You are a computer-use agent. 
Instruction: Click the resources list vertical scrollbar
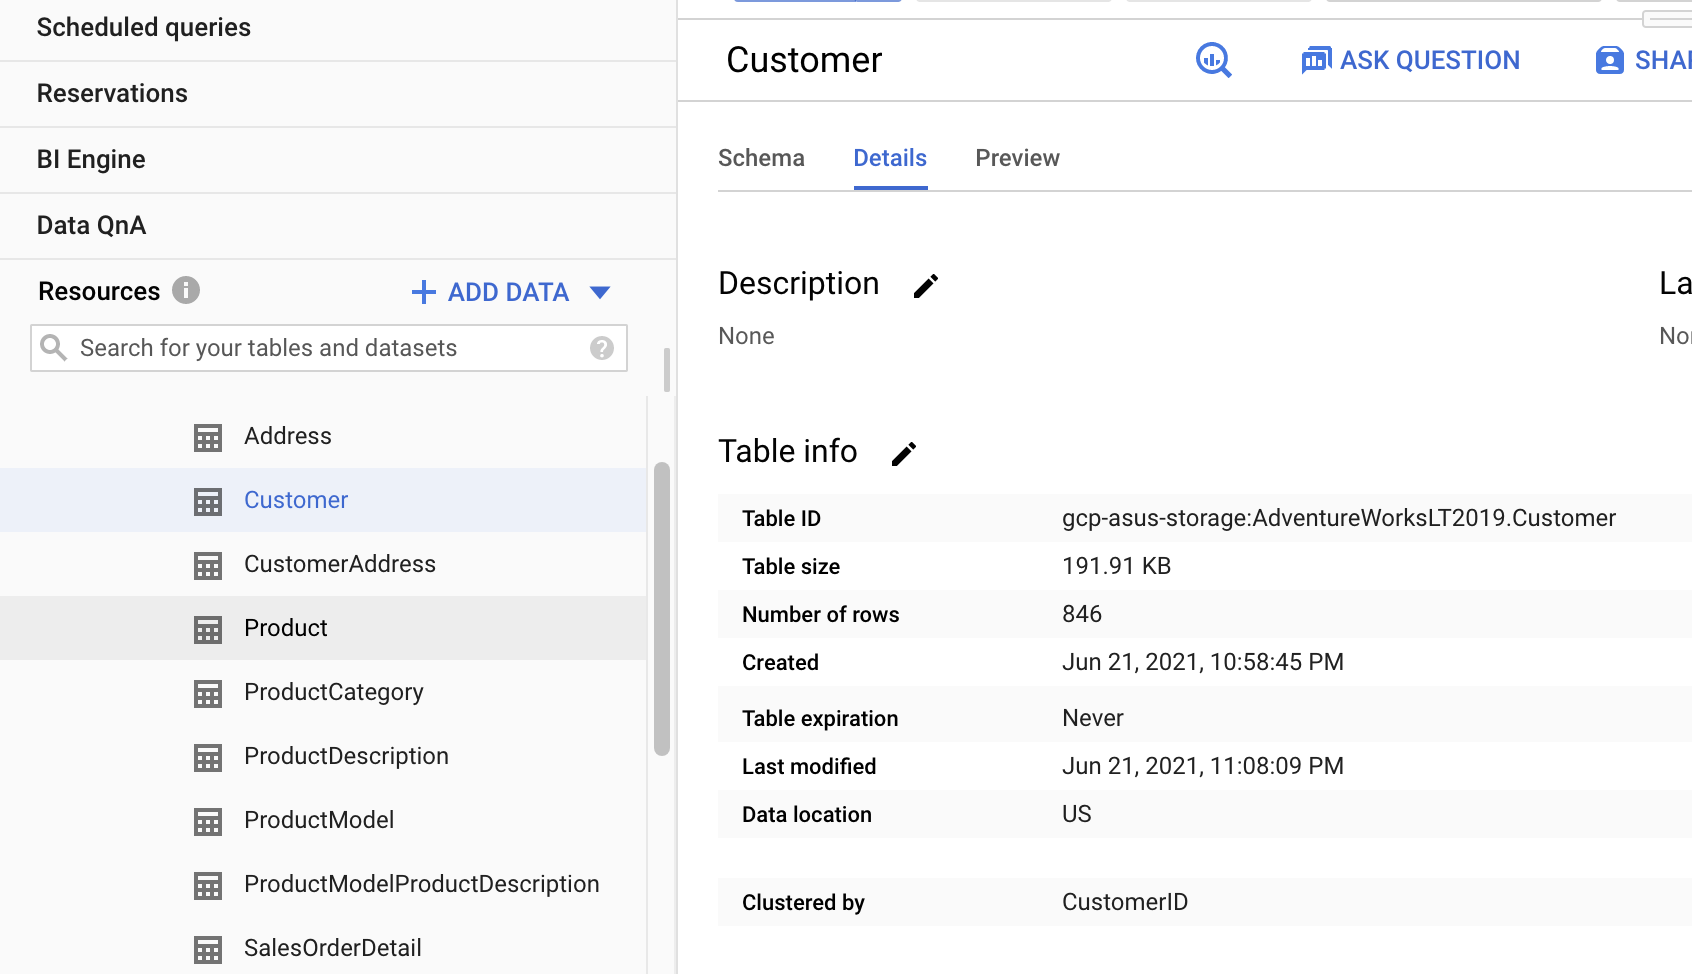coord(661,608)
